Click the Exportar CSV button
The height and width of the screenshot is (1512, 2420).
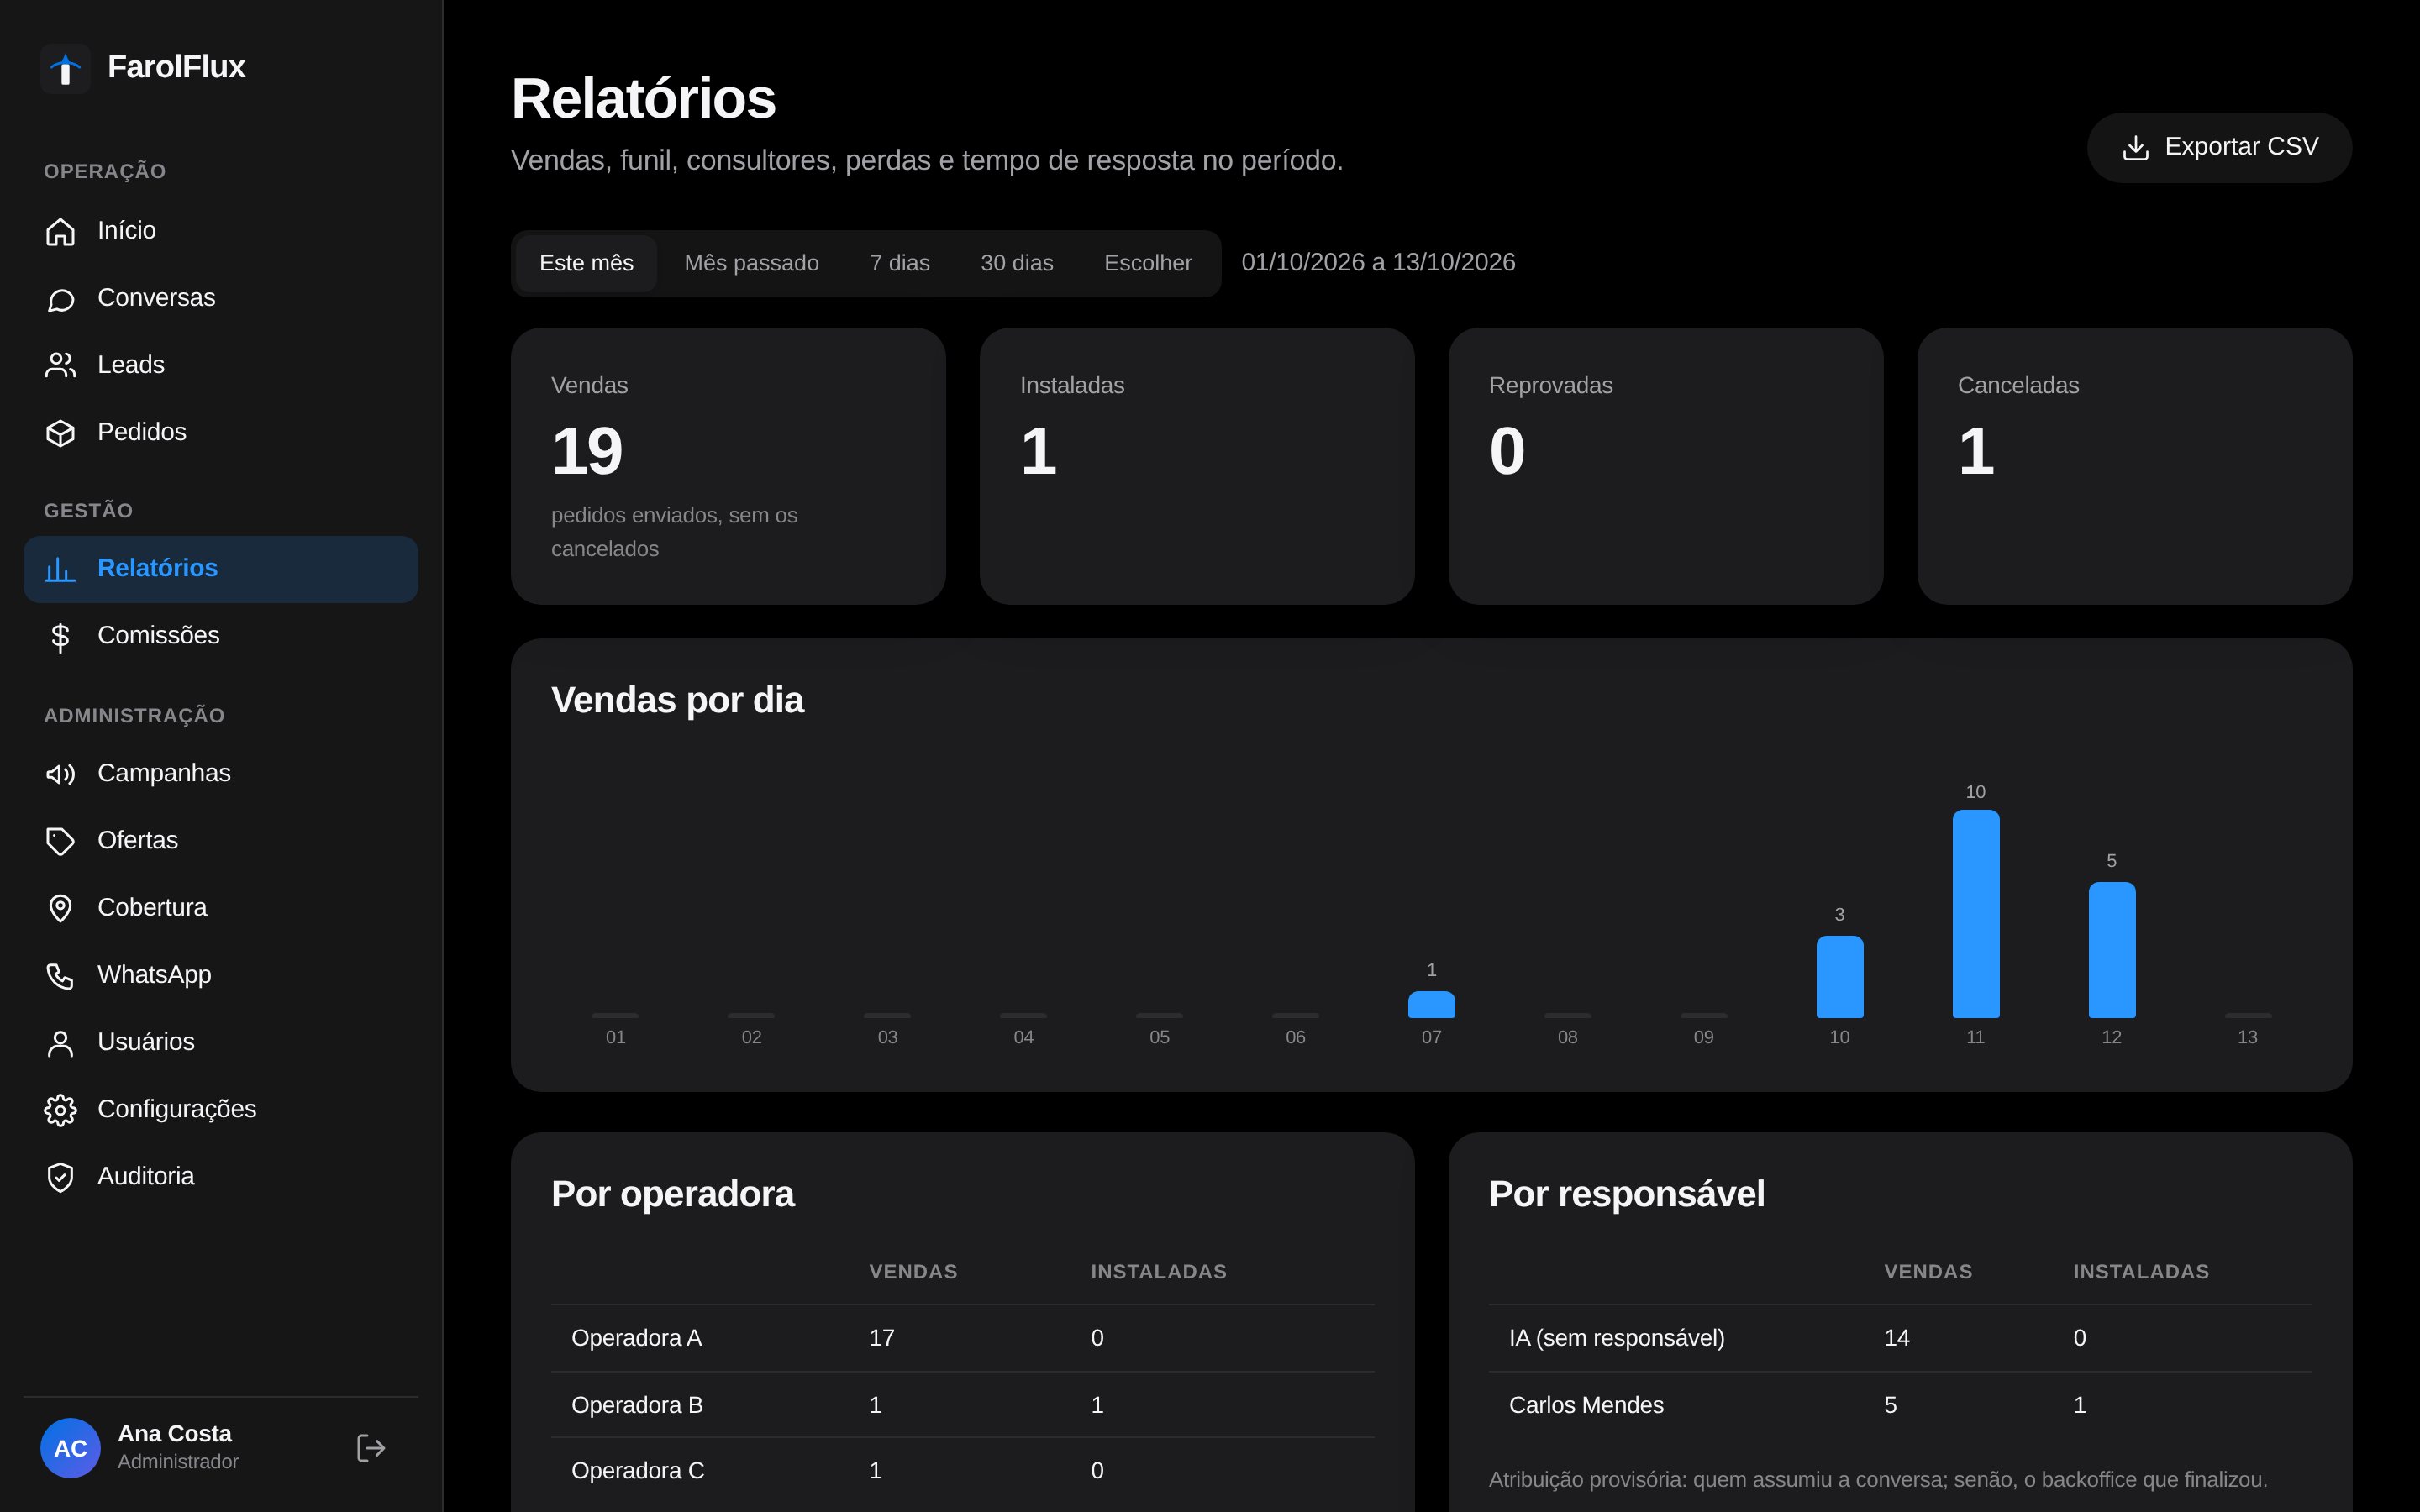coord(2219,147)
